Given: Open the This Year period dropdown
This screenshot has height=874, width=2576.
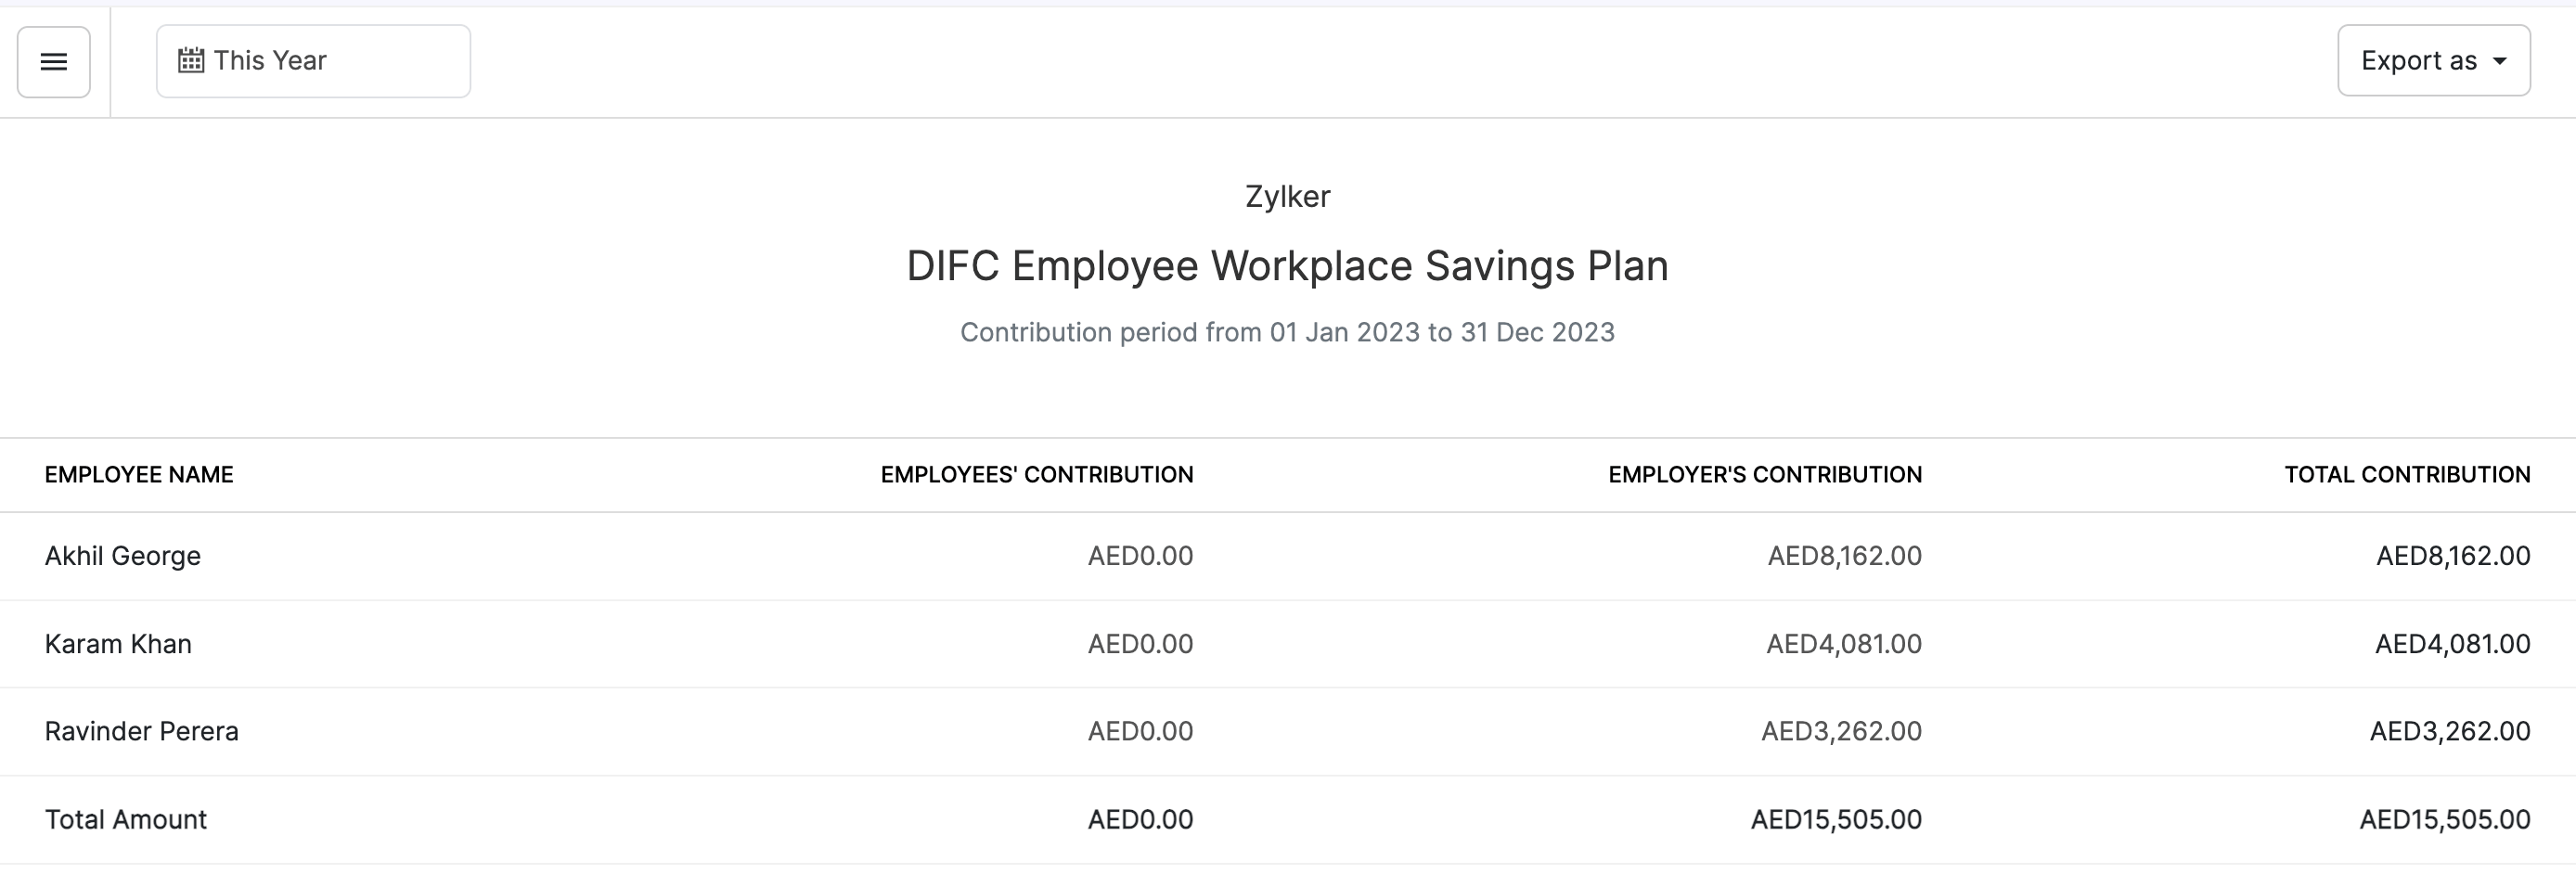Looking at the screenshot, I should [x=312, y=61].
